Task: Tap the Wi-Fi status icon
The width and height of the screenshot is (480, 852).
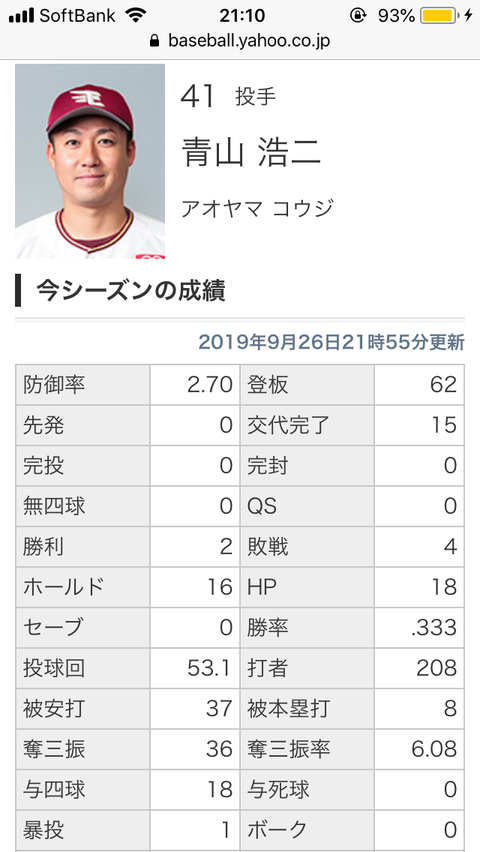Action: [x=135, y=15]
